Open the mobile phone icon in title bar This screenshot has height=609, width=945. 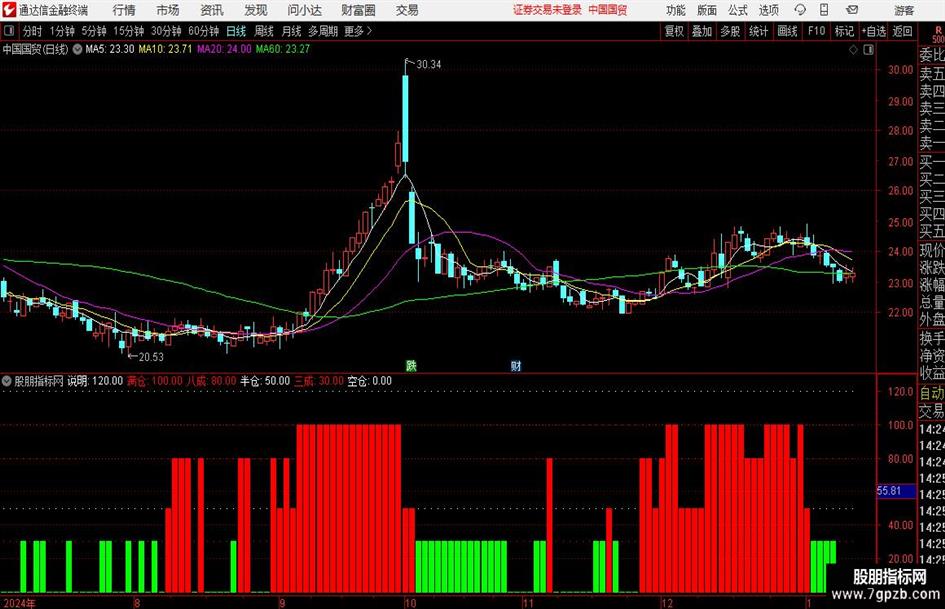(824, 10)
